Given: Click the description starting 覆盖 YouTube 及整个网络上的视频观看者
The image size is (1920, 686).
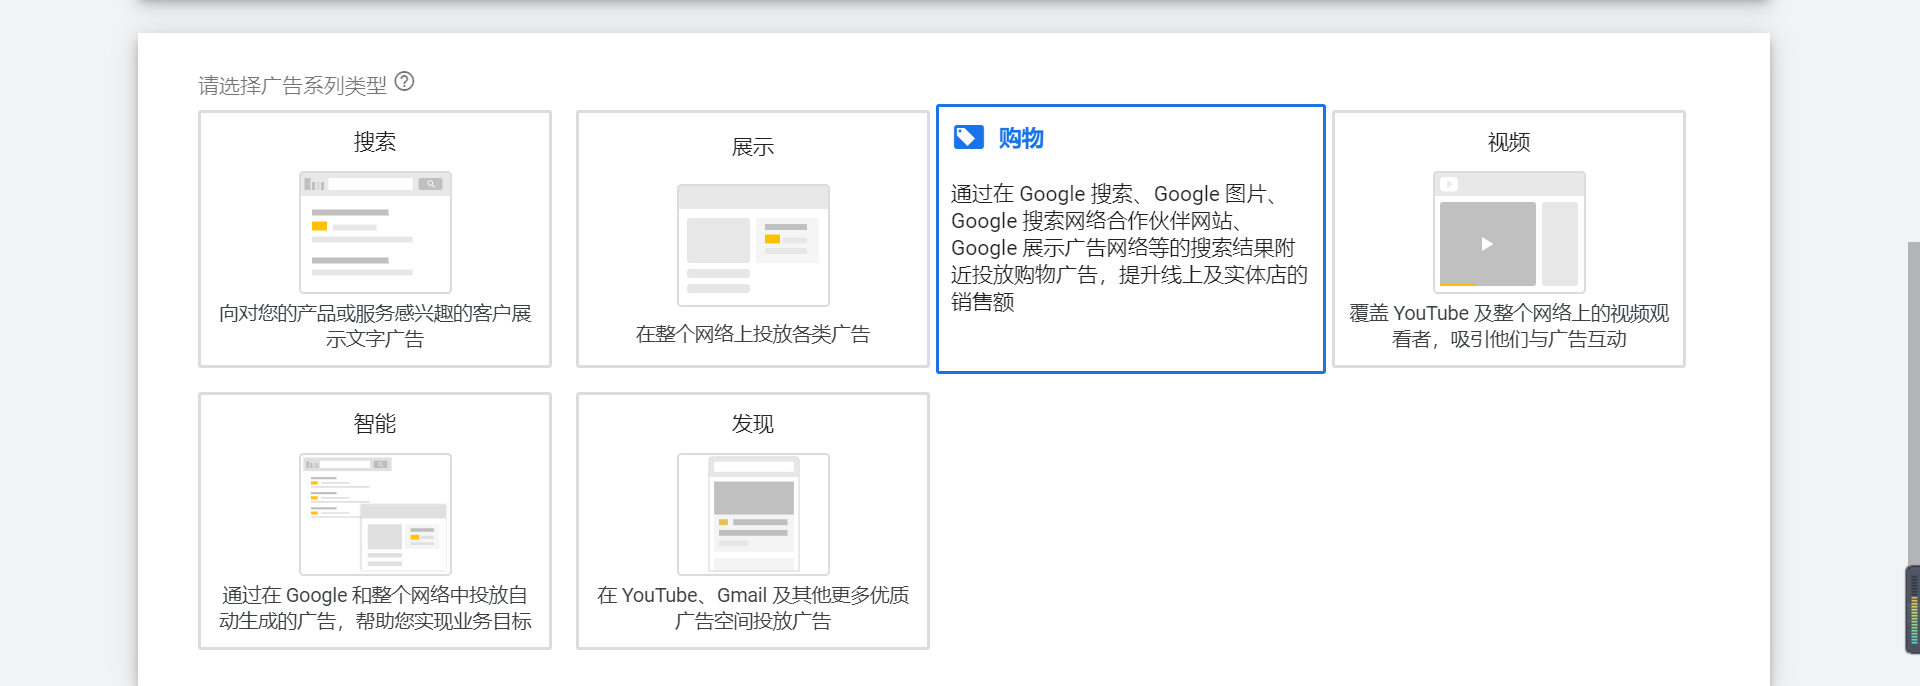Looking at the screenshot, I should (1509, 326).
